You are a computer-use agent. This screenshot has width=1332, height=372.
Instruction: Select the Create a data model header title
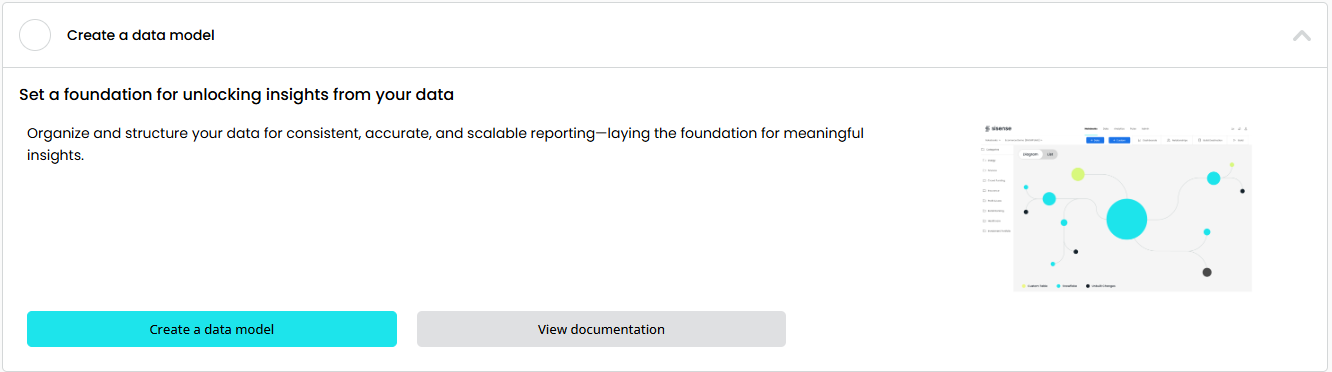pyautogui.click(x=141, y=35)
